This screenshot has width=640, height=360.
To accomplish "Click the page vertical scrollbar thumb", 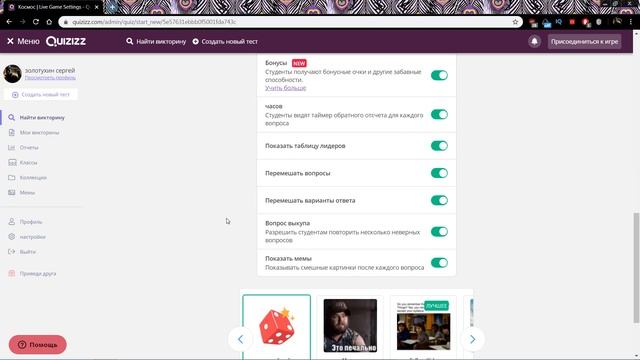I will (636, 267).
